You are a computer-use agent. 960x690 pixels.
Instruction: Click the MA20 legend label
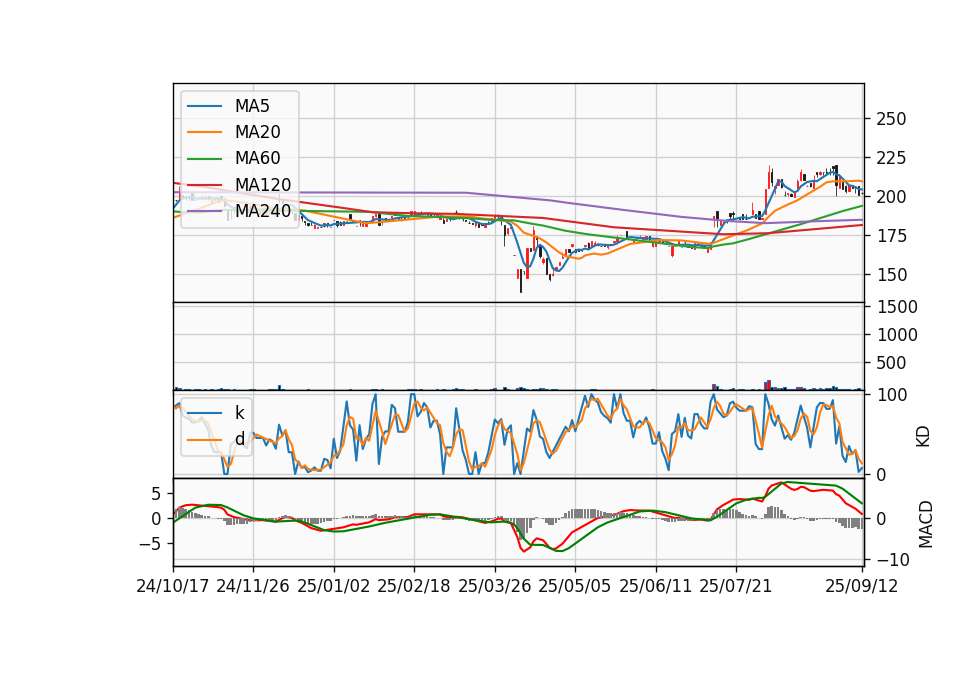(x=257, y=132)
